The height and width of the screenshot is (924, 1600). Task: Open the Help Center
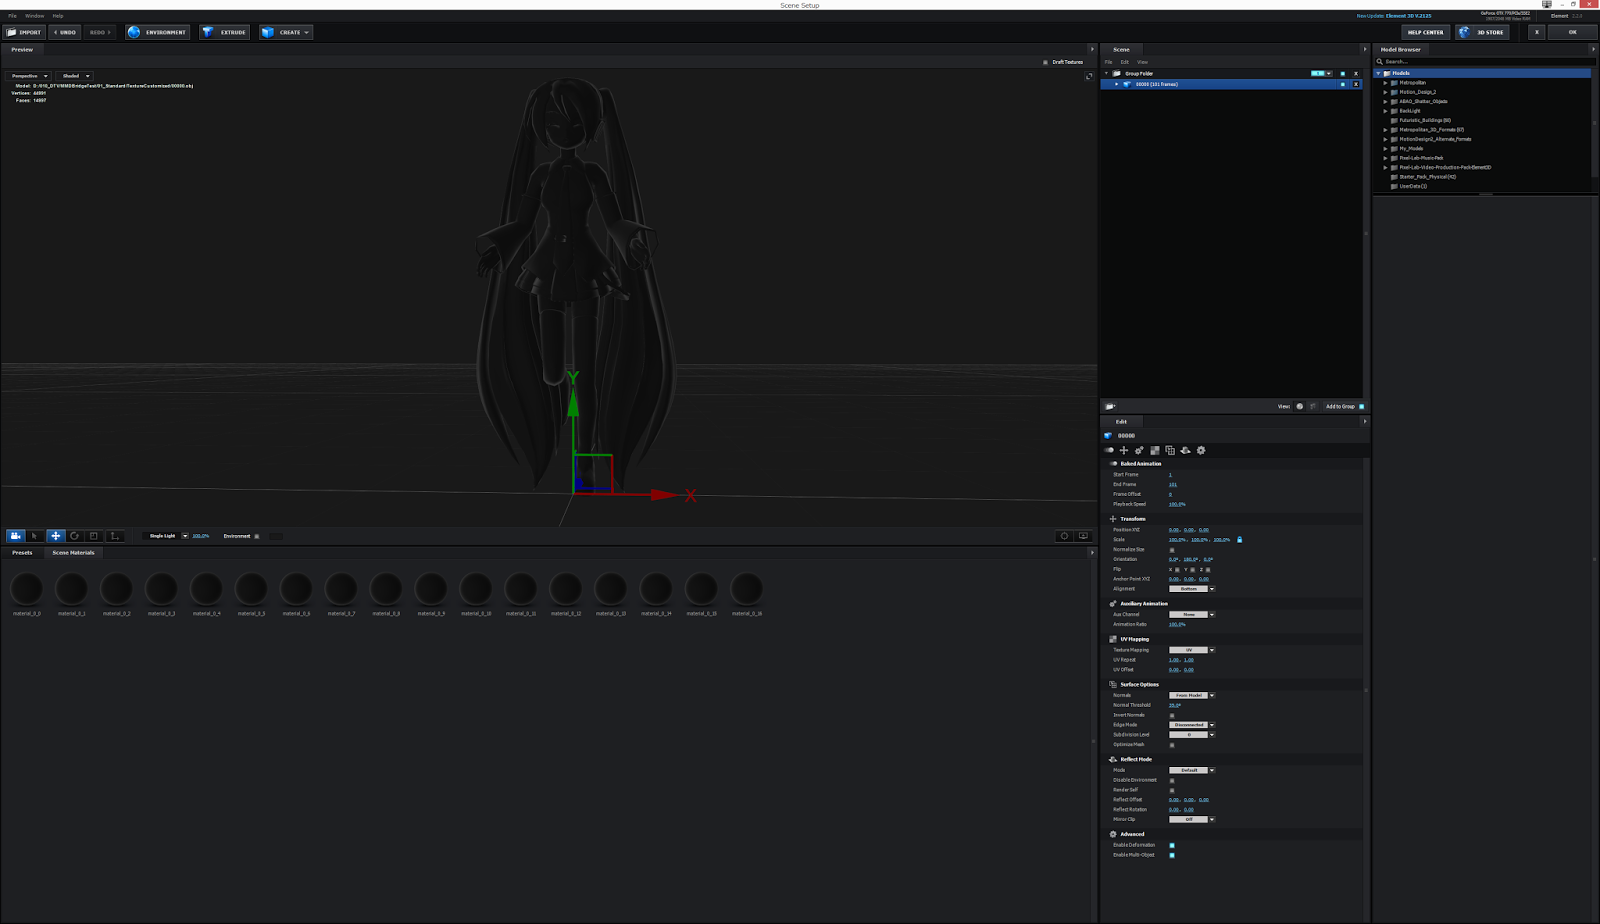1425,32
